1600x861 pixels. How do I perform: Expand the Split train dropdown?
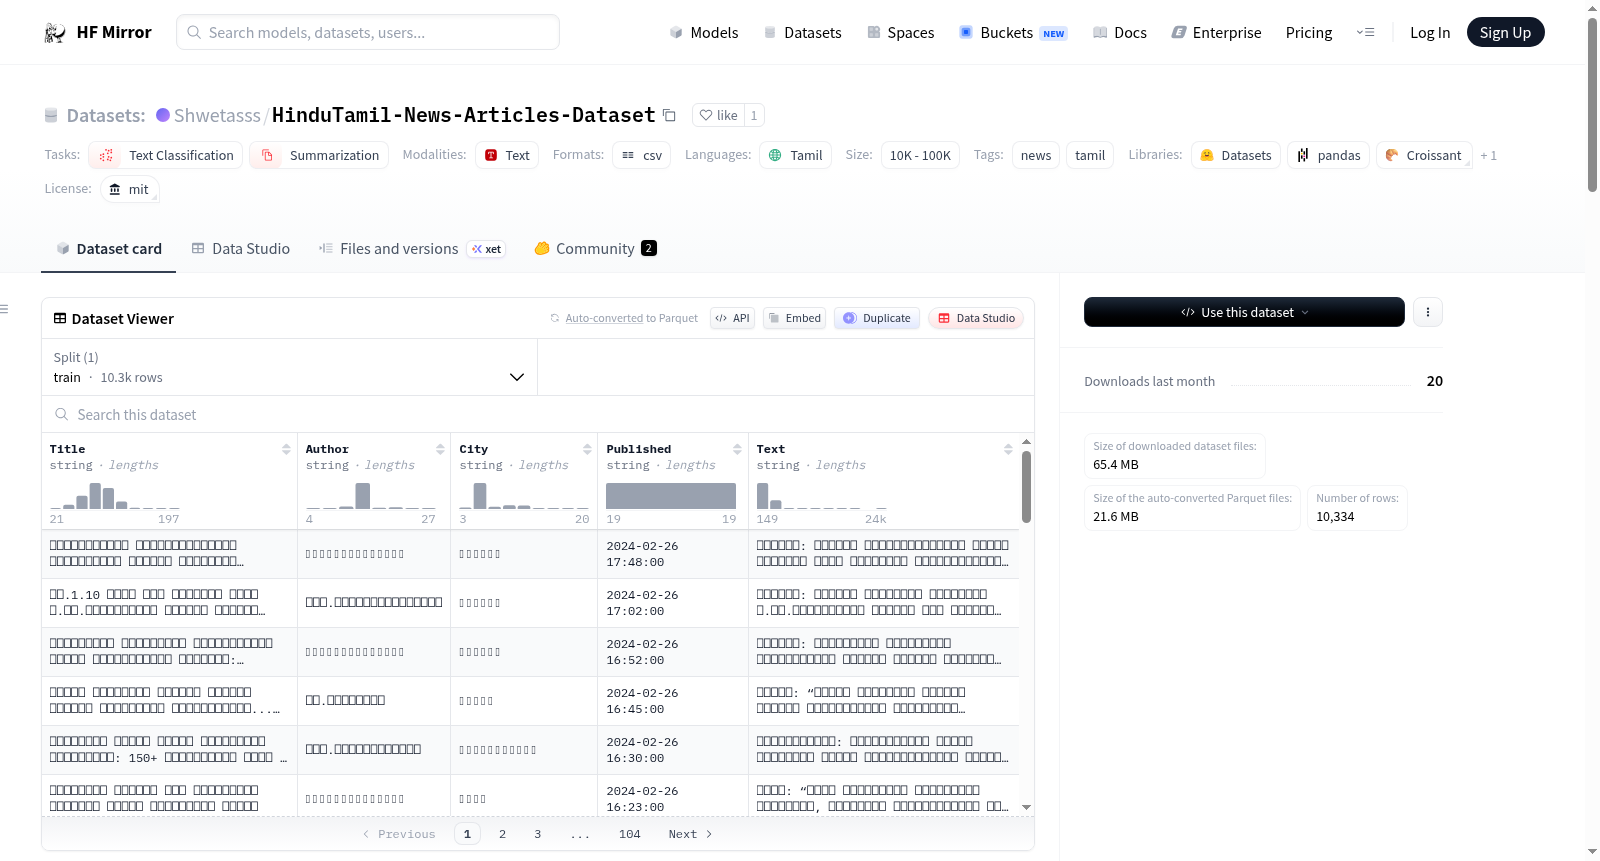(x=289, y=367)
